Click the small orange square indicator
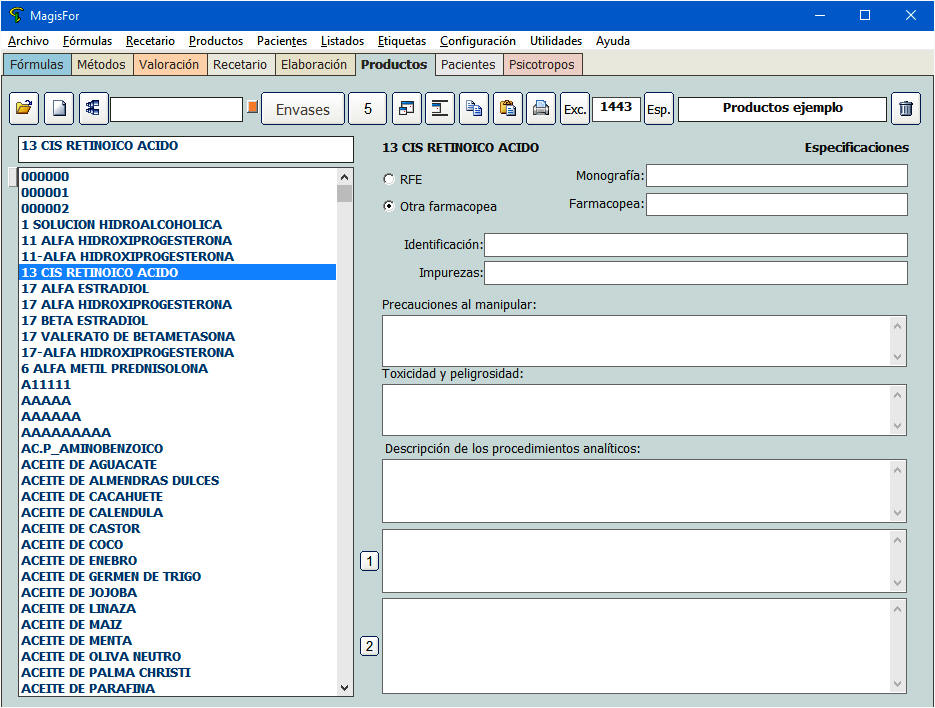935x708 pixels. 252,107
